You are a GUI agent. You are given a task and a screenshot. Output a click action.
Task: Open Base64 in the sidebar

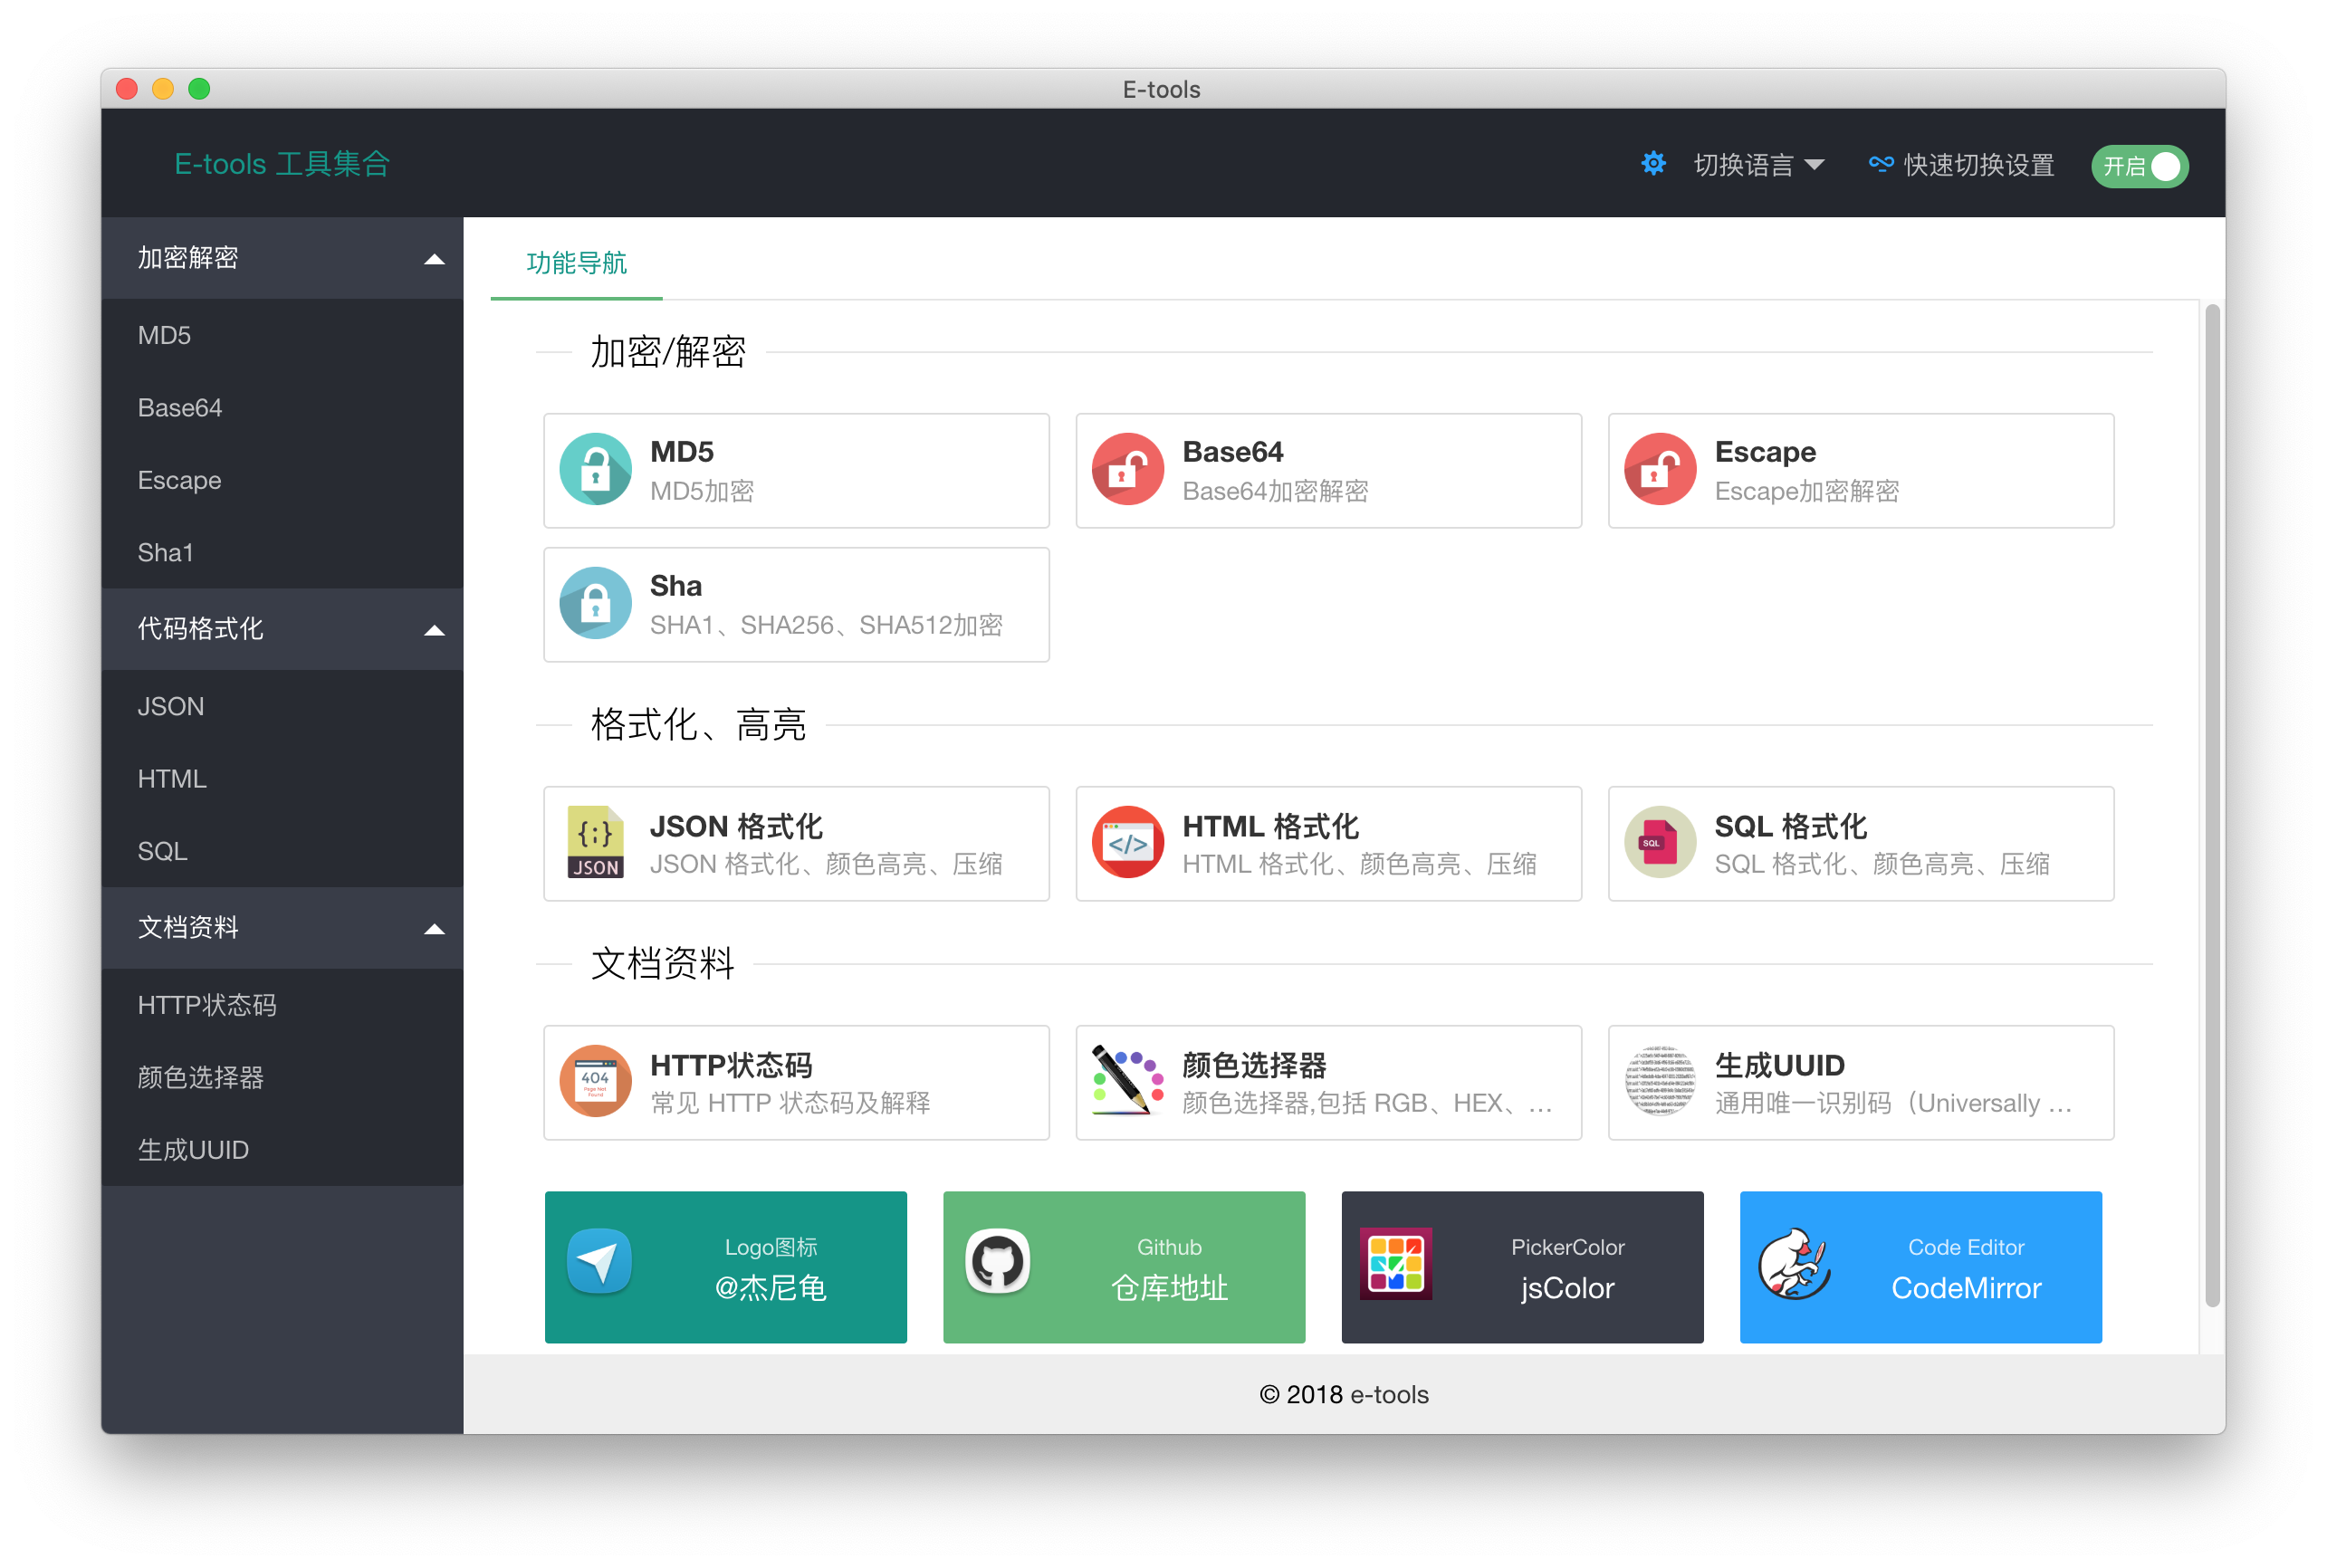[282, 408]
